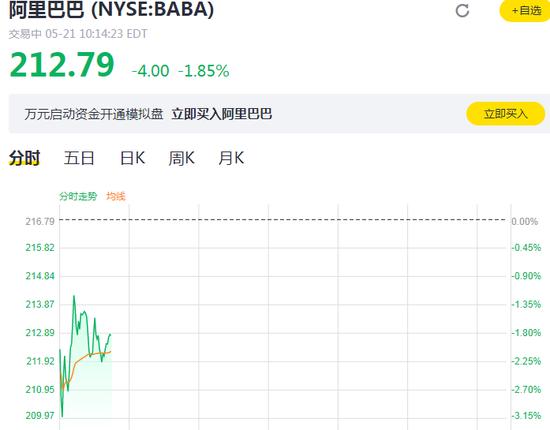Click the -3.15% axis label
The width and height of the screenshot is (550, 430).
point(526,416)
